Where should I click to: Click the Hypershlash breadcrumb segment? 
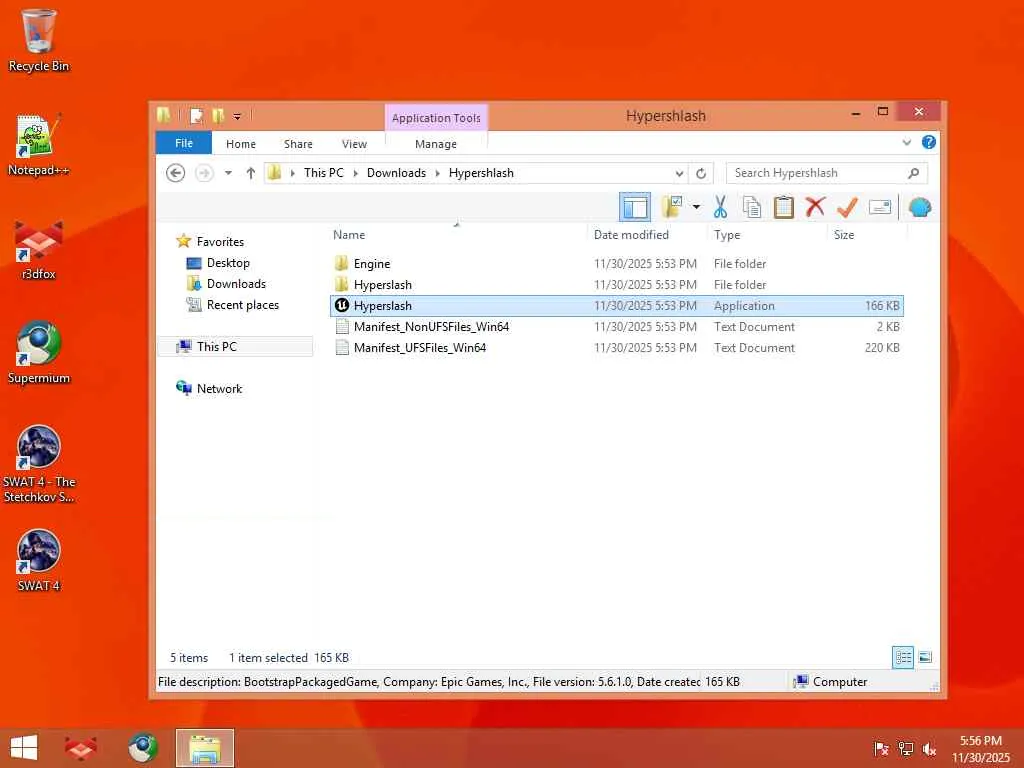481,173
